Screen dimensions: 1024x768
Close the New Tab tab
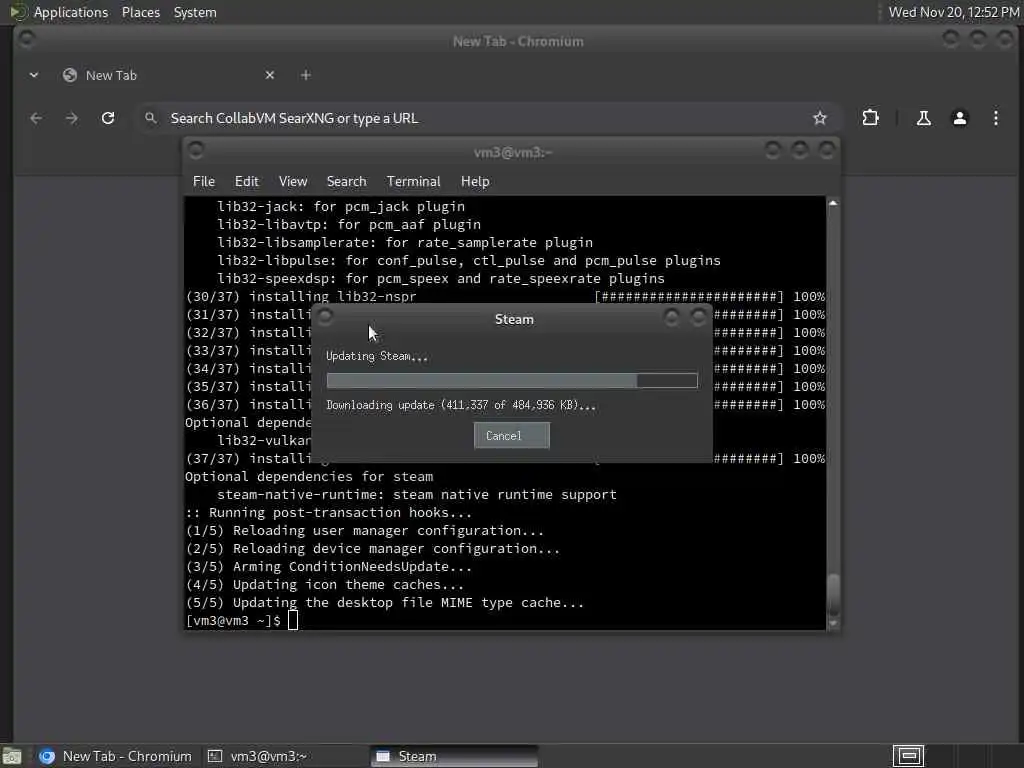coord(270,75)
